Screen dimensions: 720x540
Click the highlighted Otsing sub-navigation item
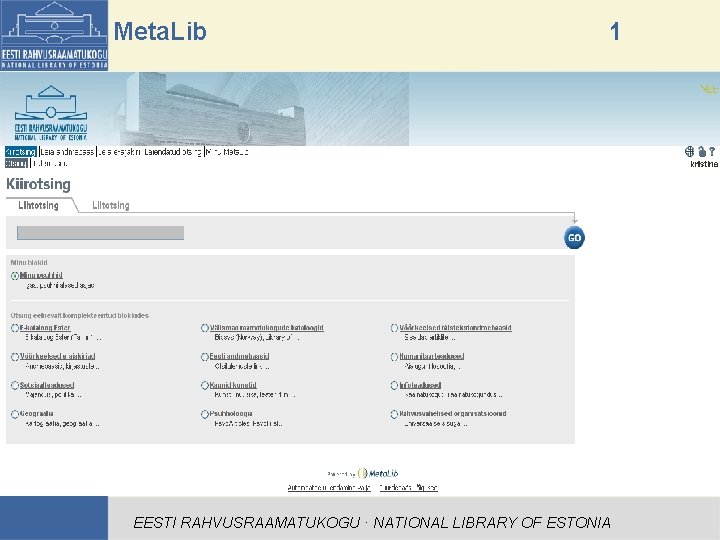16,163
